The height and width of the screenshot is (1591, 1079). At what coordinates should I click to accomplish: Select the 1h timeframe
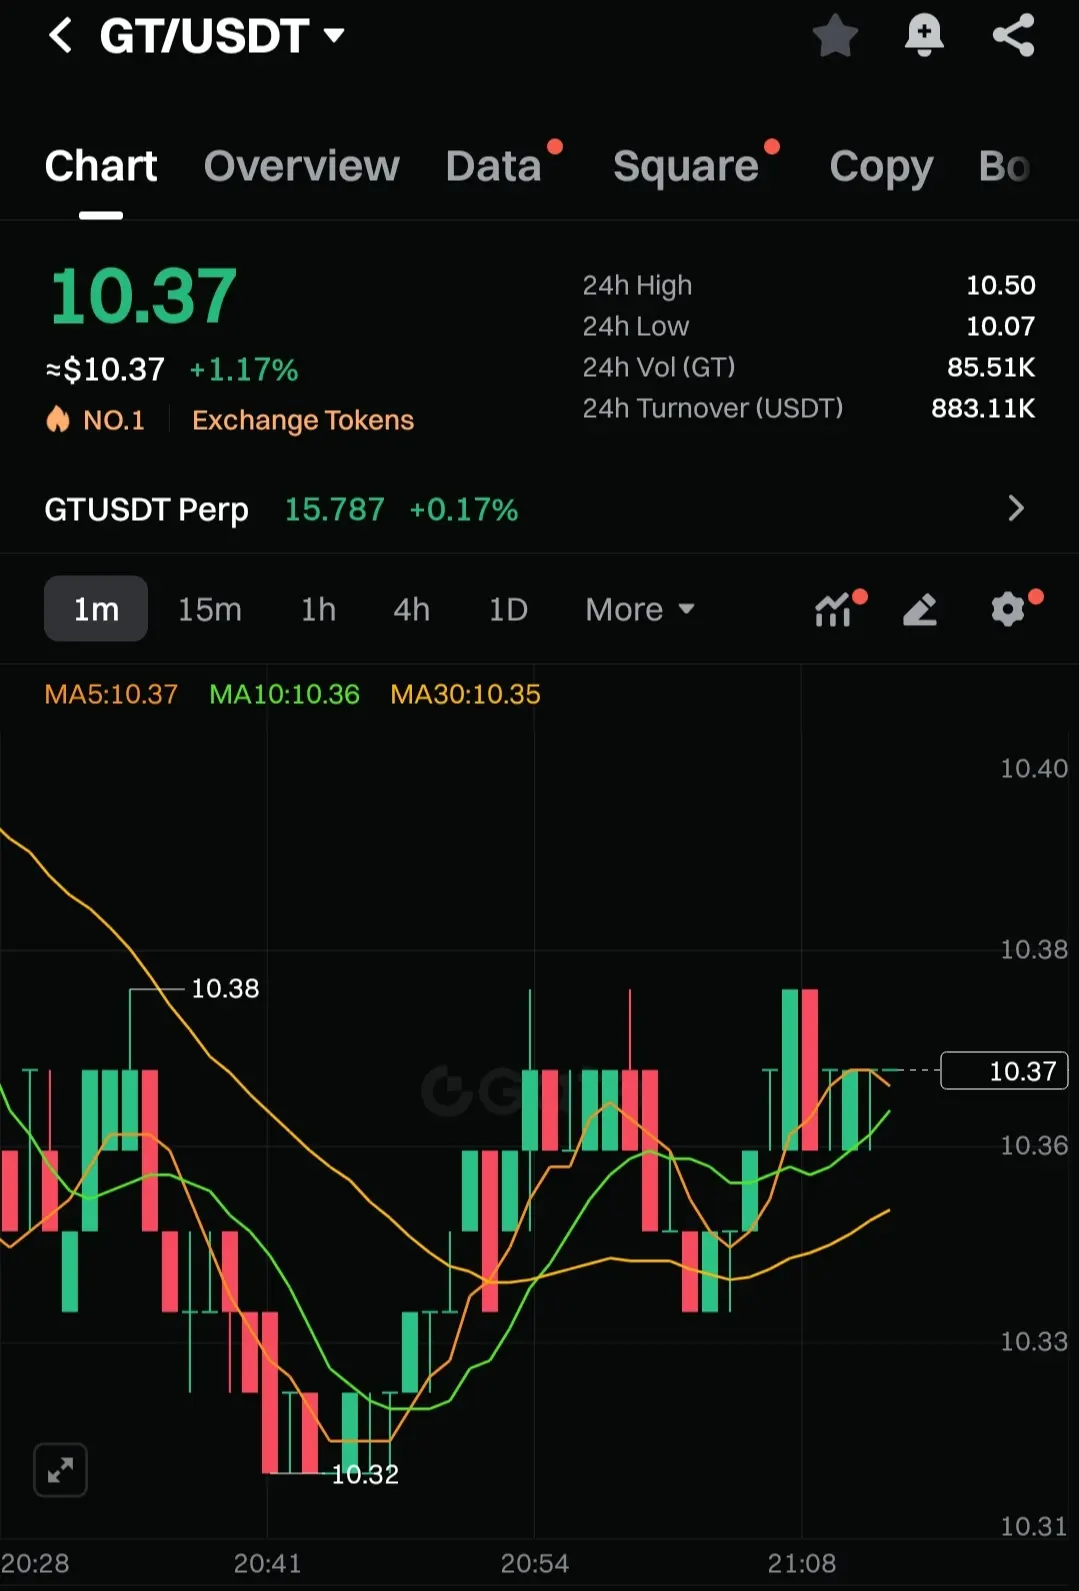[318, 609]
